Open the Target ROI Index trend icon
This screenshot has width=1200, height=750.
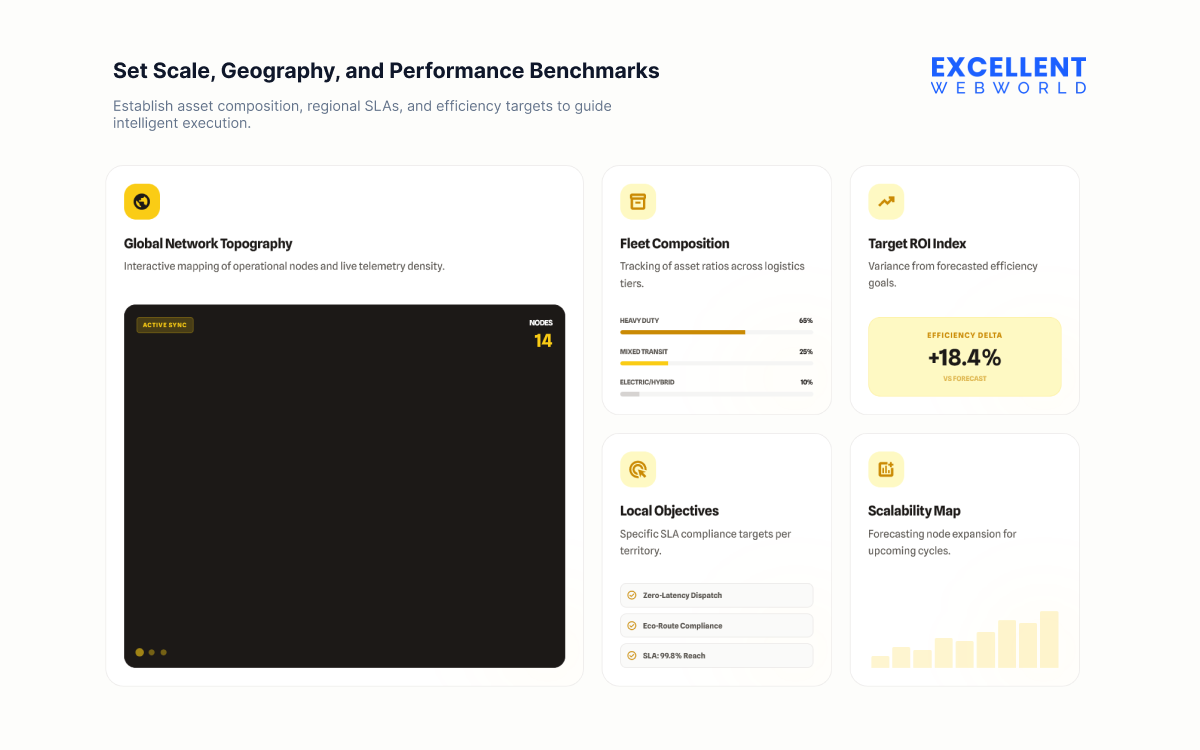coord(886,201)
